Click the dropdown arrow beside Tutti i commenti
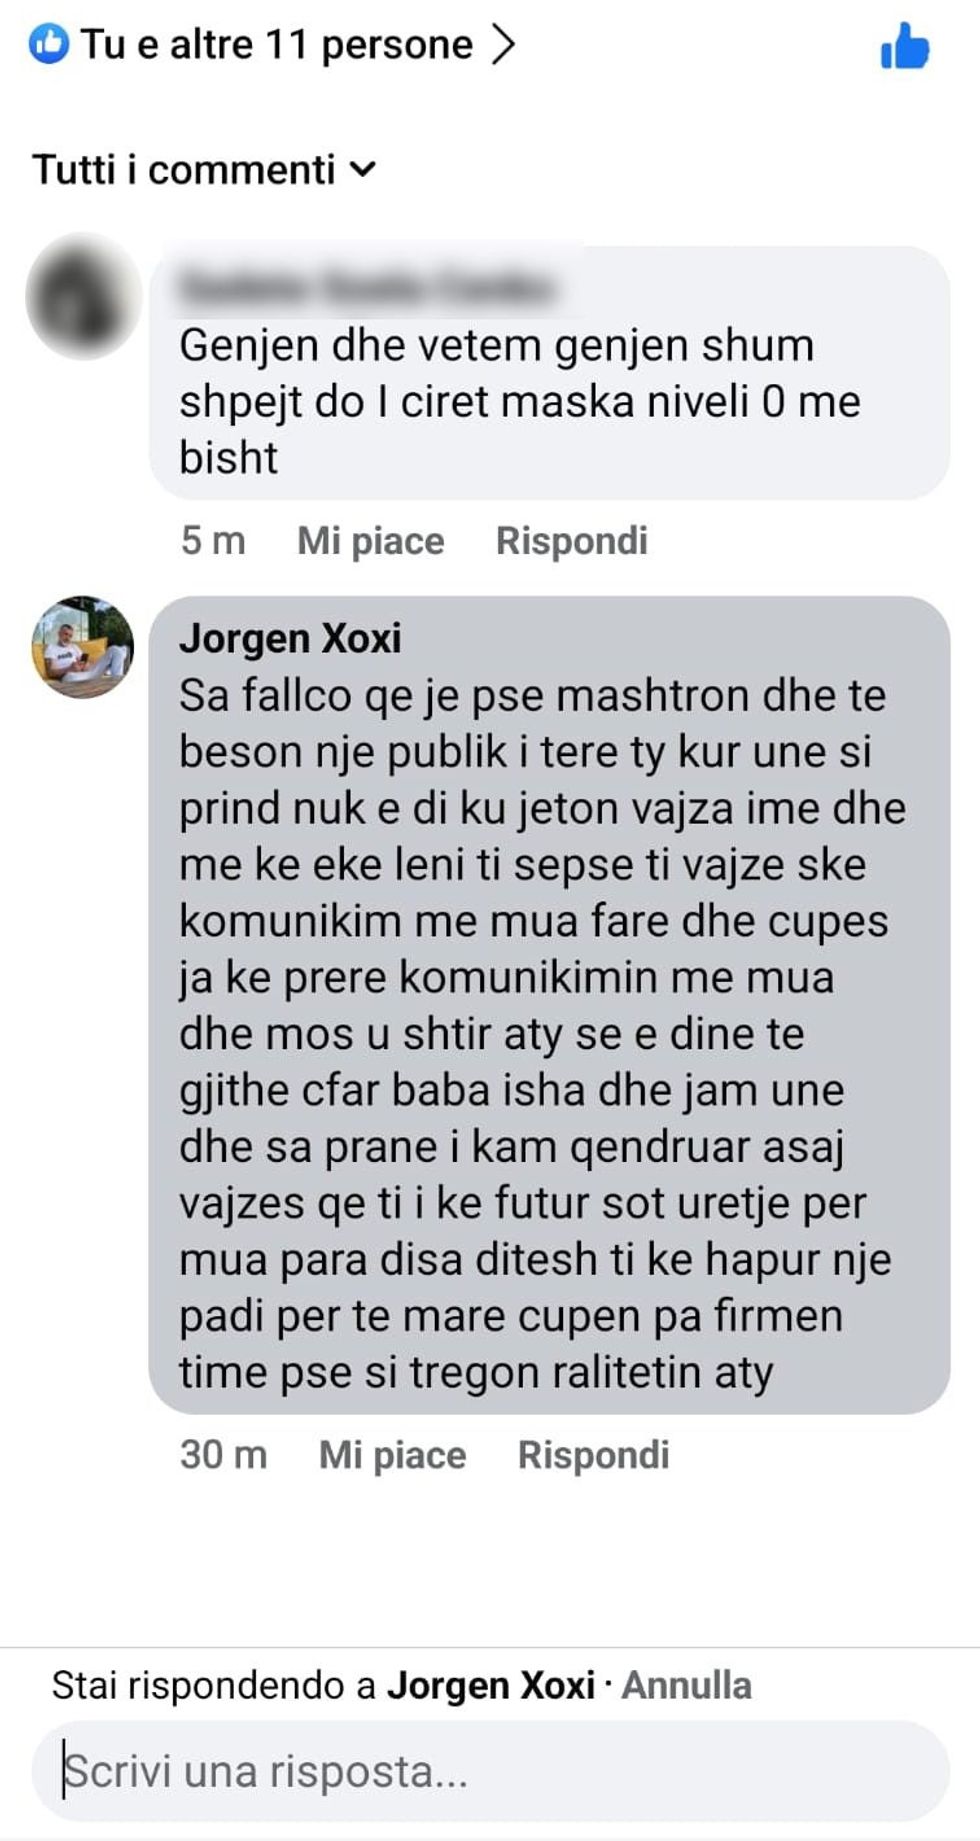The height and width of the screenshot is (1841, 980). pyautogui.click(x=363, y=169)
